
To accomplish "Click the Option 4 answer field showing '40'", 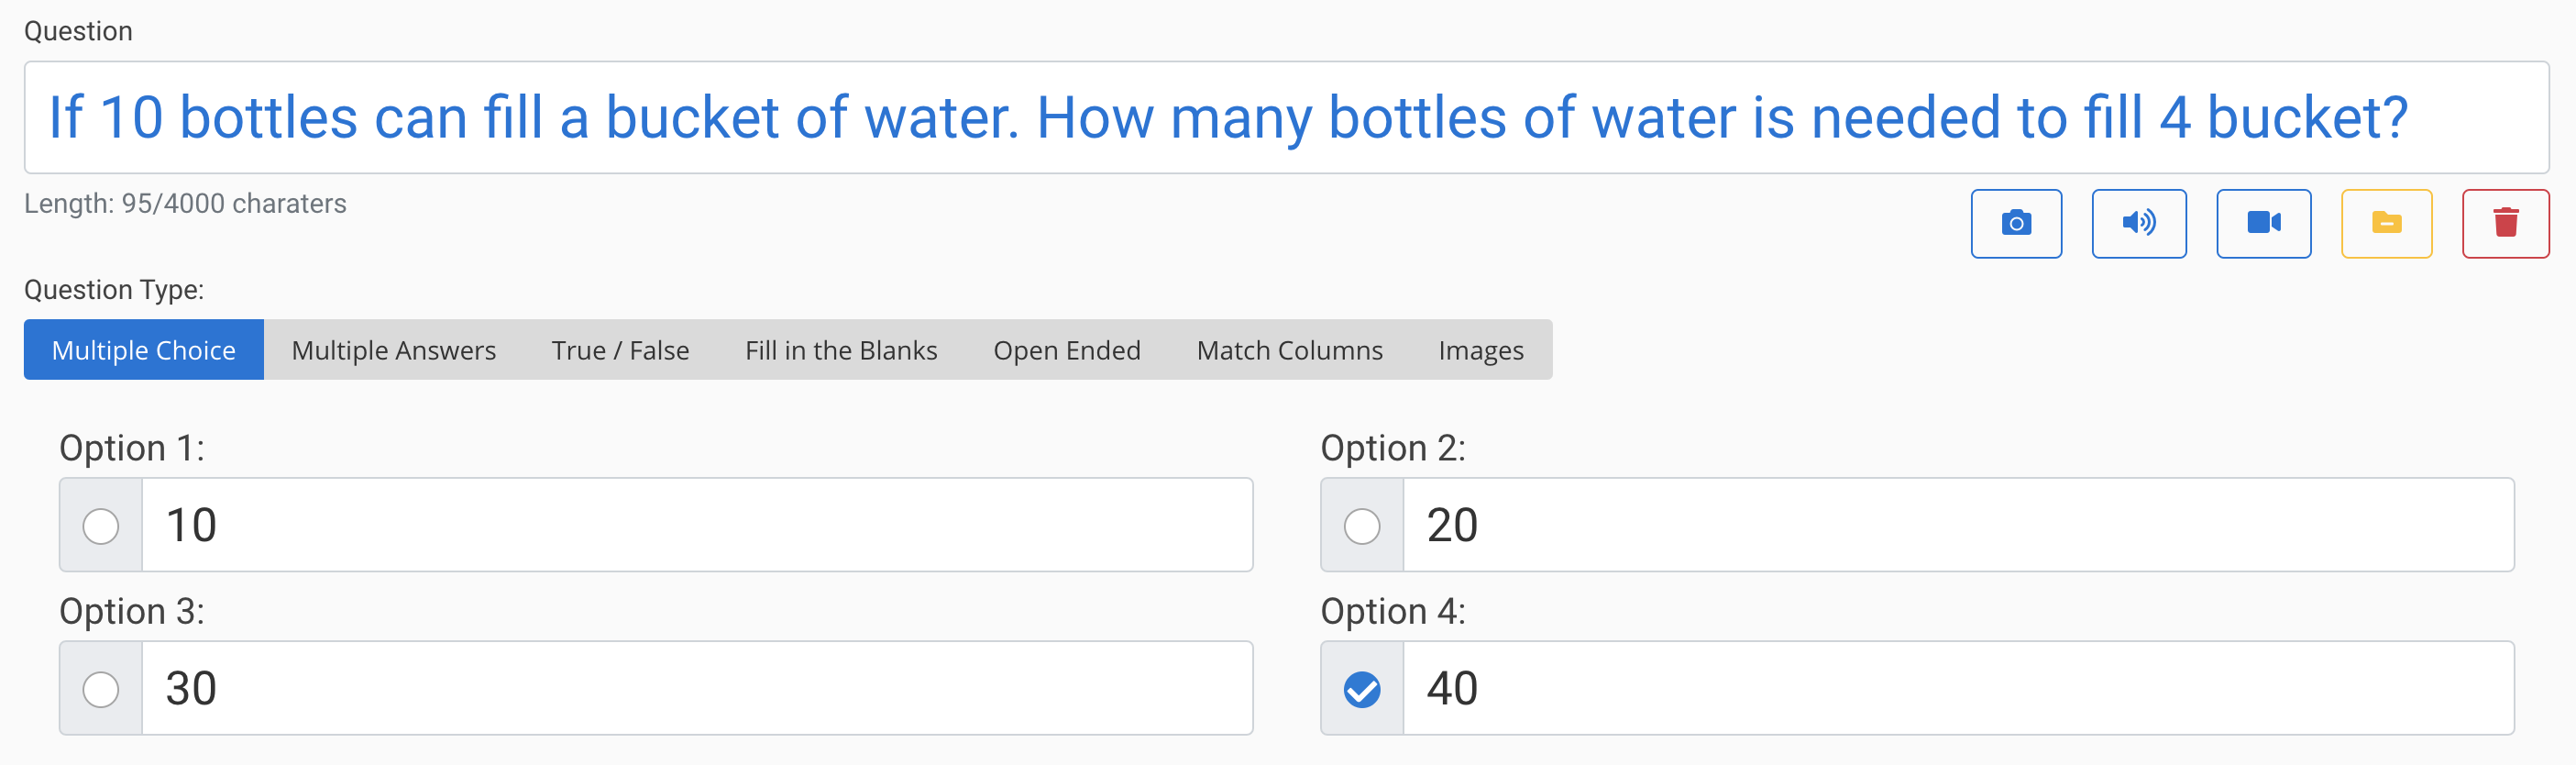I will [1960, 687].
